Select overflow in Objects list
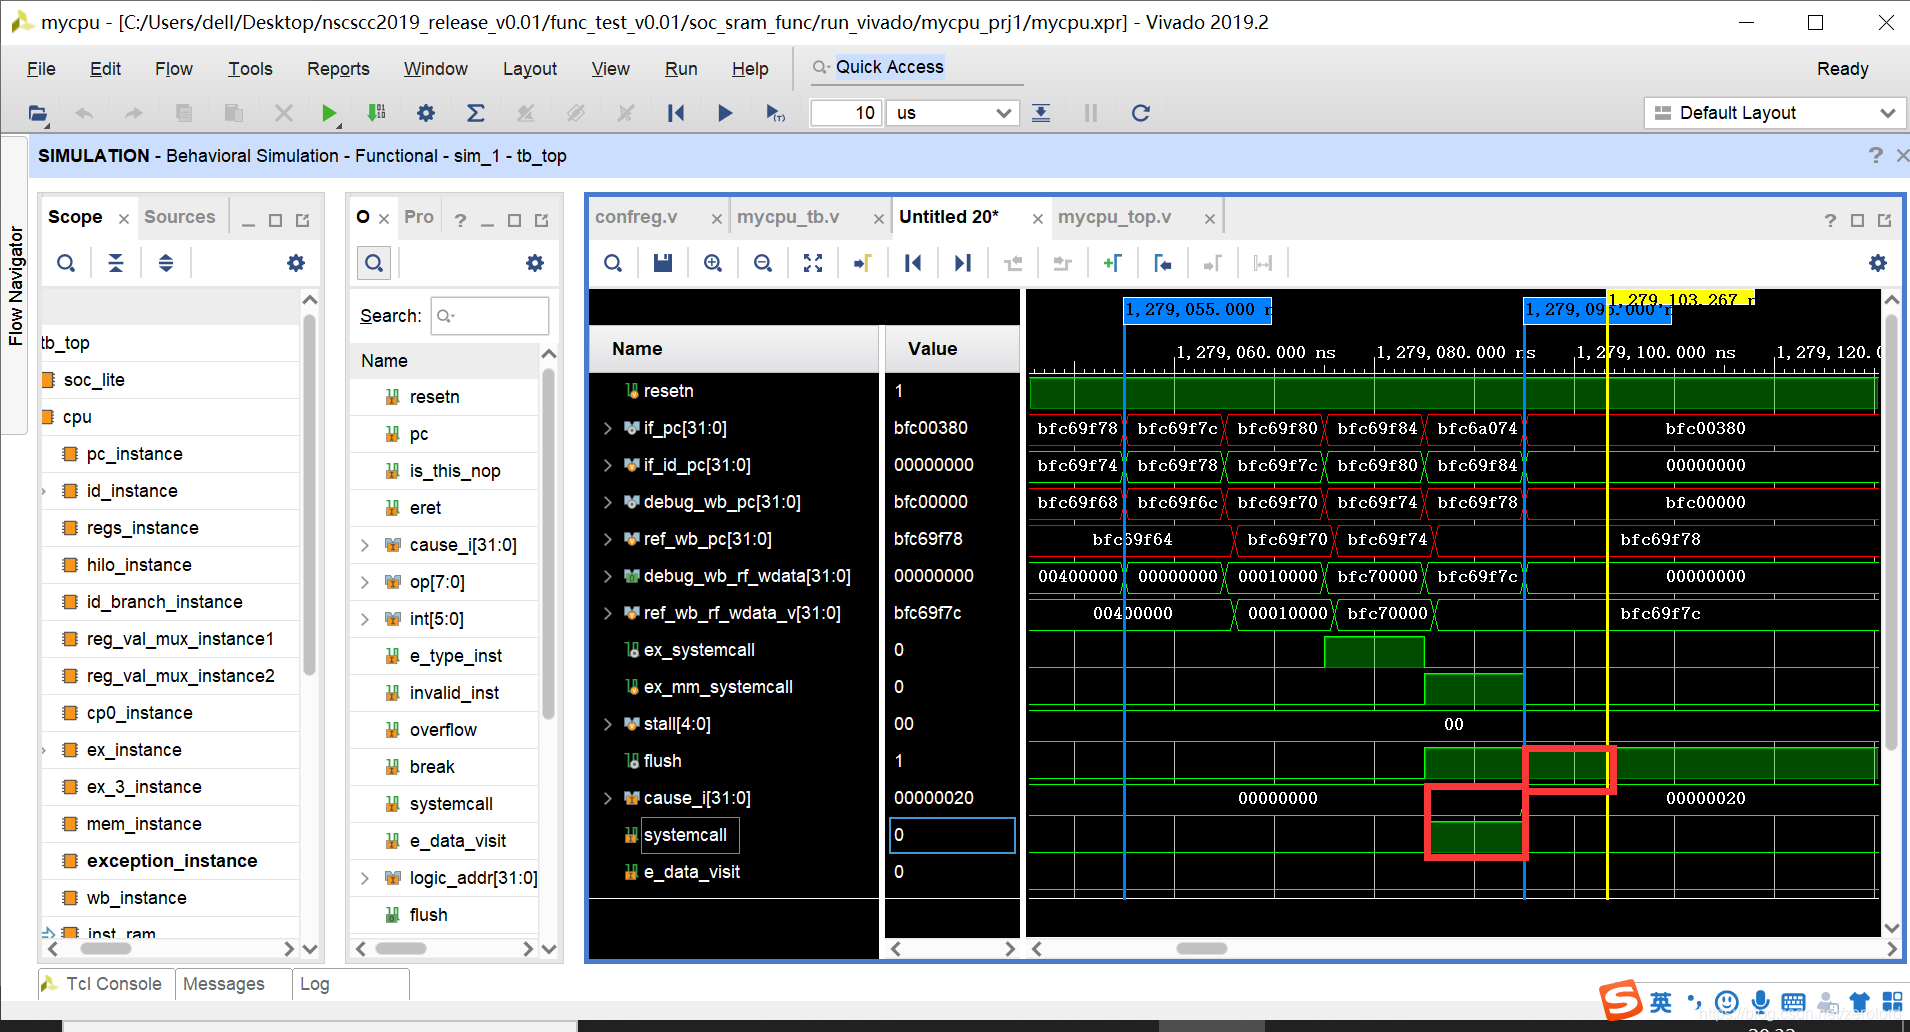Image resolution: width=1910 pixels, height=1032 pixels. [x=443, y=730]
